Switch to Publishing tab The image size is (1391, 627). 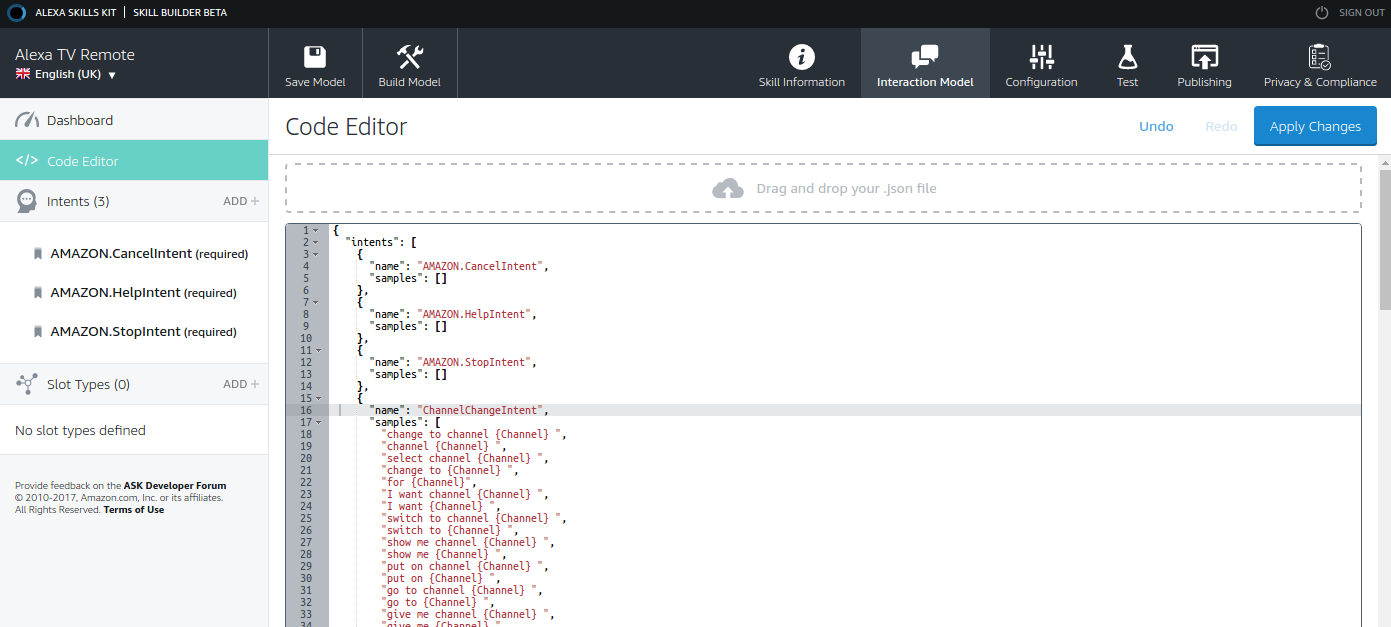coord(1204,63)
